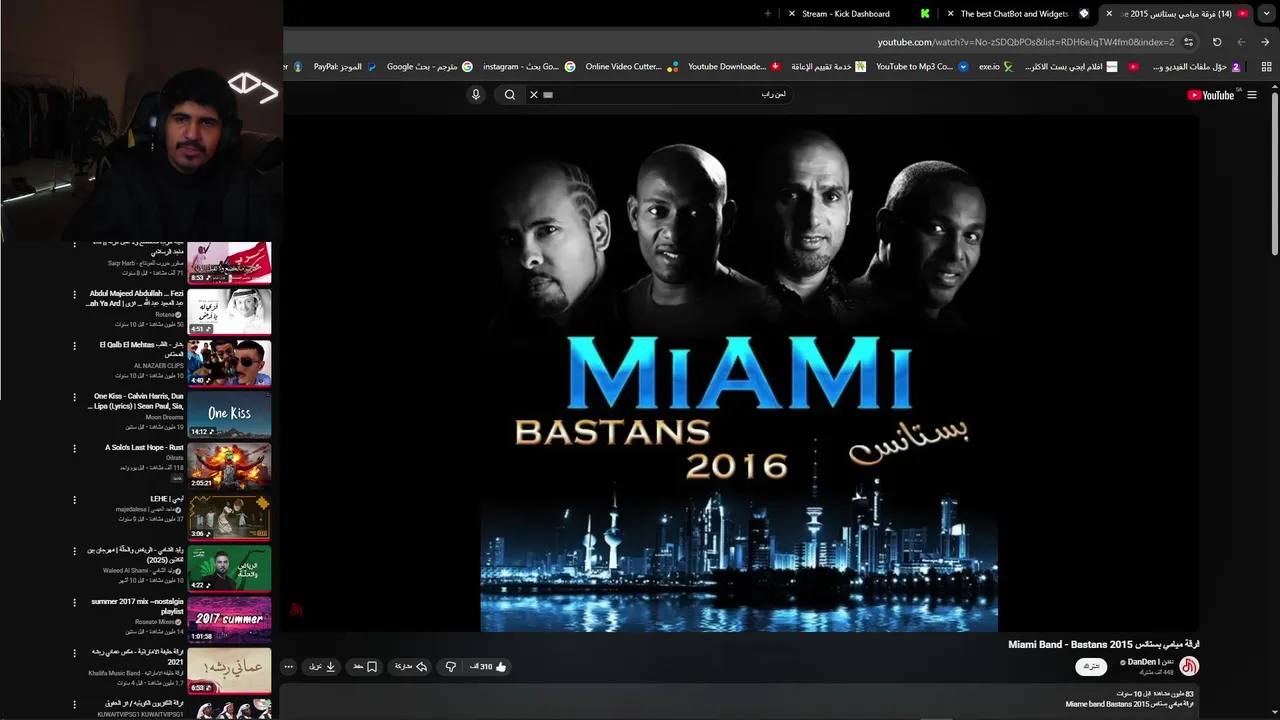Open options menu for A Solo's Last Hope
The image size is (1280, 720).
(x=74, y=449)
